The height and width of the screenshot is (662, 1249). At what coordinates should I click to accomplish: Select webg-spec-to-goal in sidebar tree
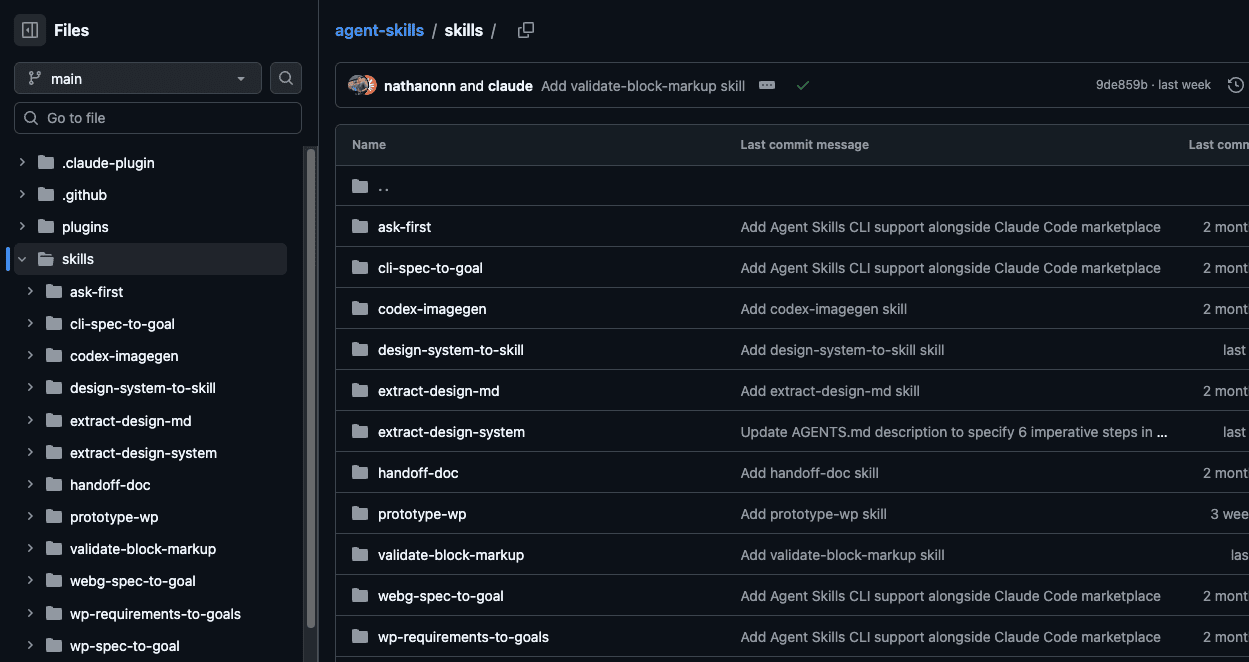coord(133,581)
